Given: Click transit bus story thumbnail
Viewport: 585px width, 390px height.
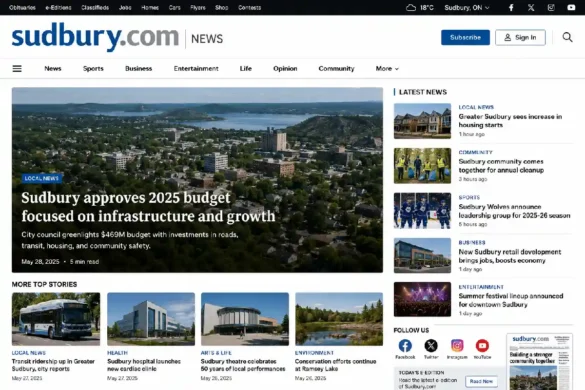Looking at the screenshot, I should [x=56, y=319].
